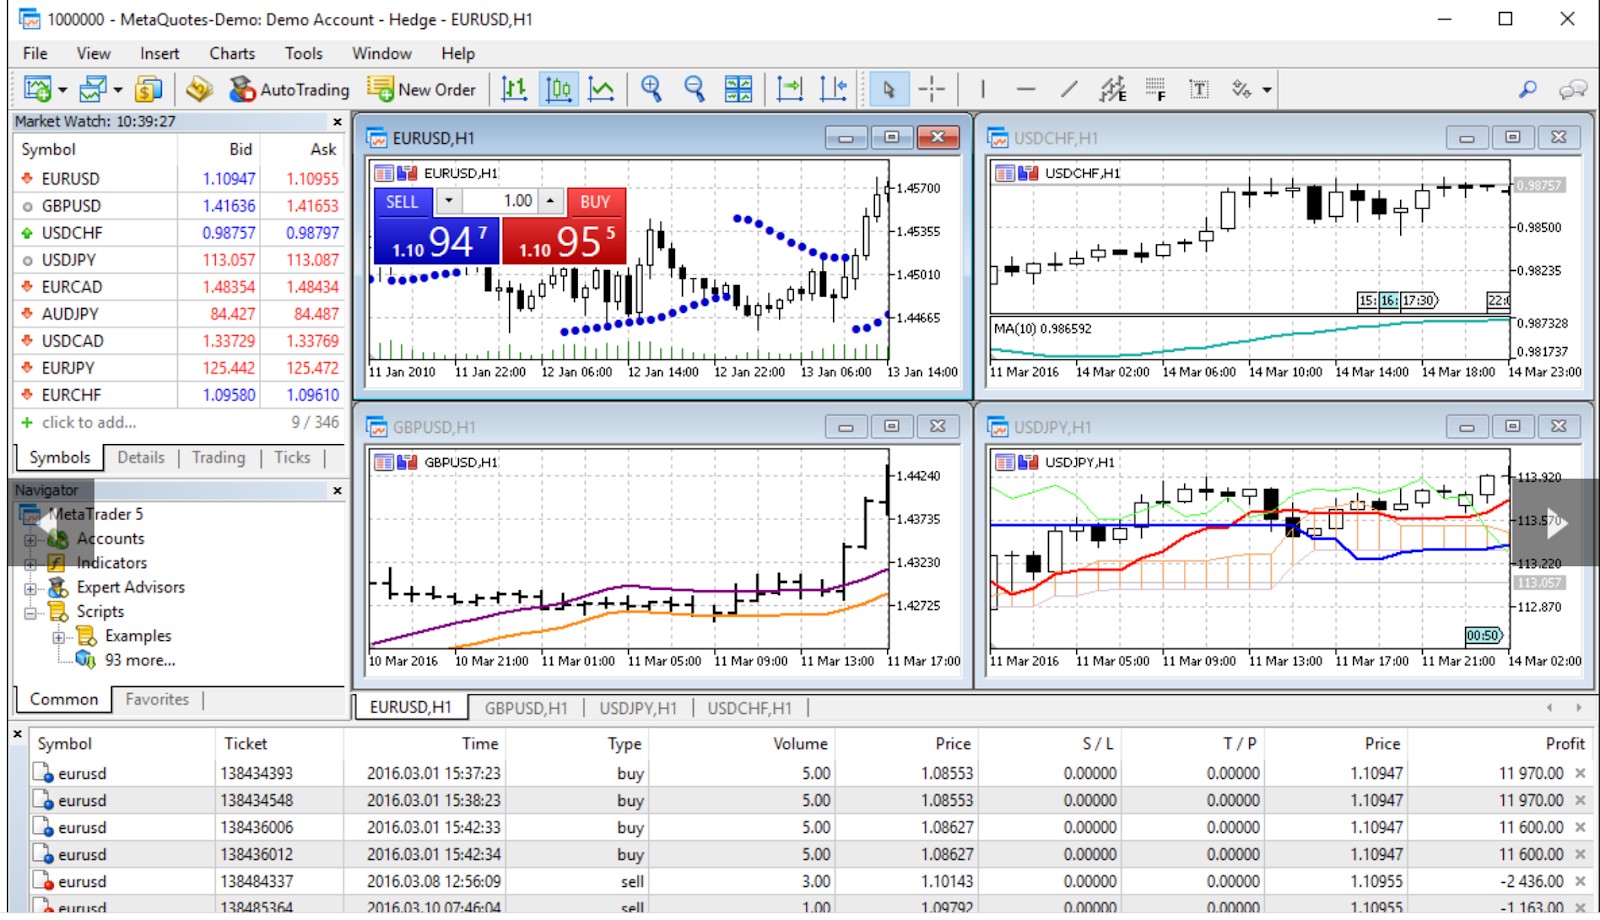Collapse the Scripts tree node

30,613
